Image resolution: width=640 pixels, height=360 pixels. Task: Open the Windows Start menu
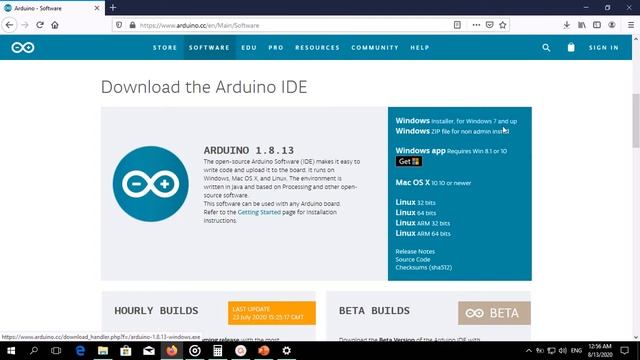(x=11, y=351)
